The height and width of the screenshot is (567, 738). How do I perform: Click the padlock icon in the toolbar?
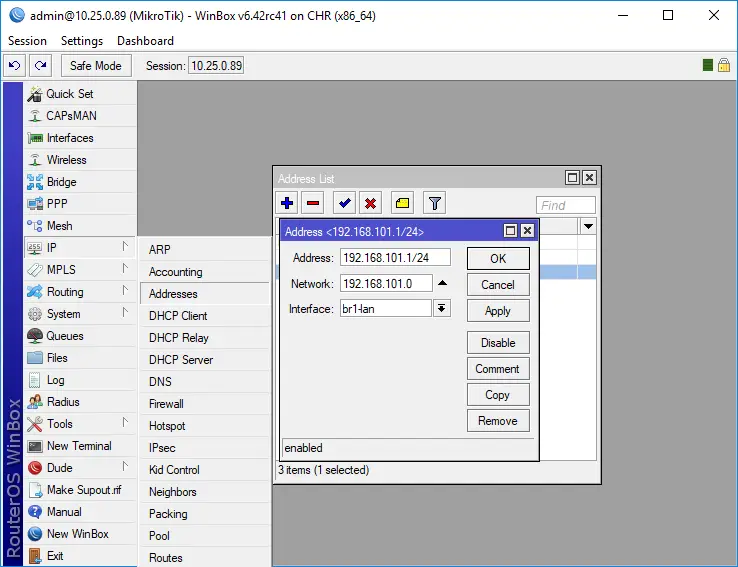point(724,65)
